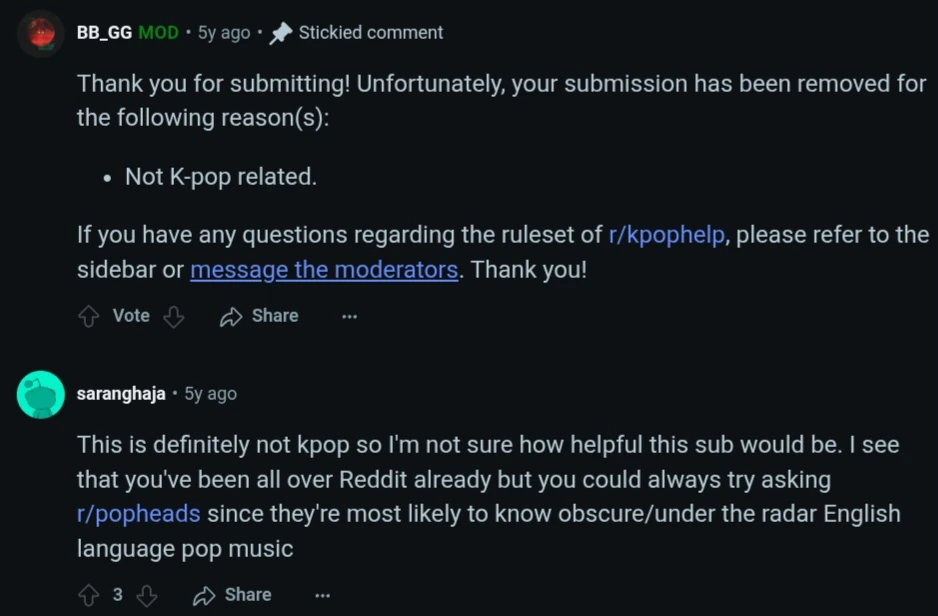Share the BB_GG moderator comment
Image resolution: width=938 pixels, height=616 pixels.
pos(259,316)
